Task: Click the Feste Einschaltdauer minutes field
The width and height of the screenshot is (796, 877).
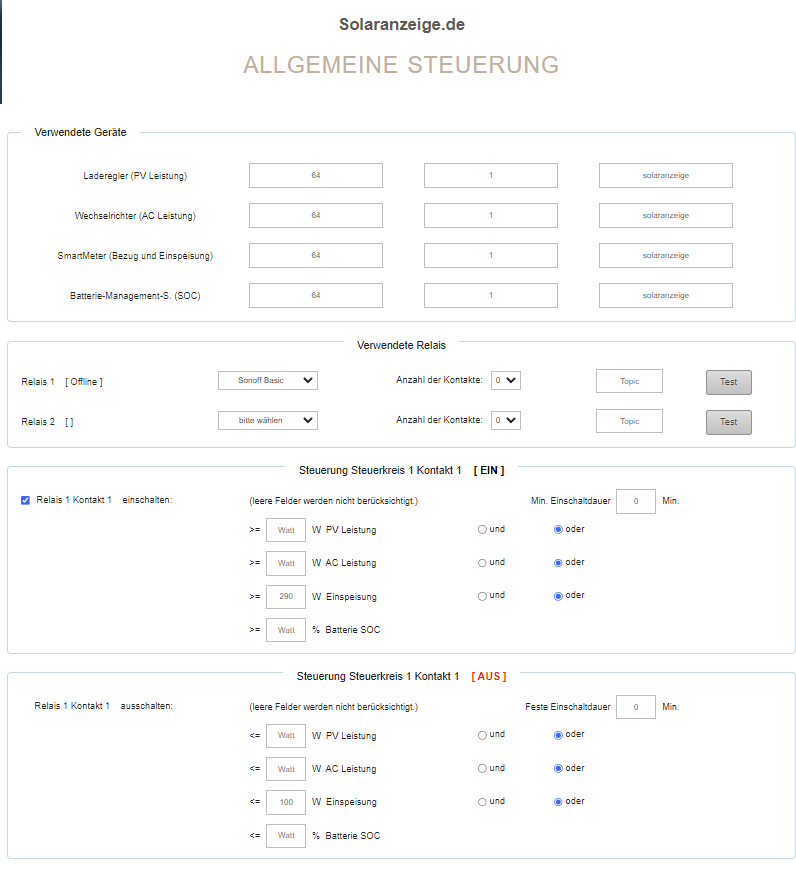Action: (635, 707)
